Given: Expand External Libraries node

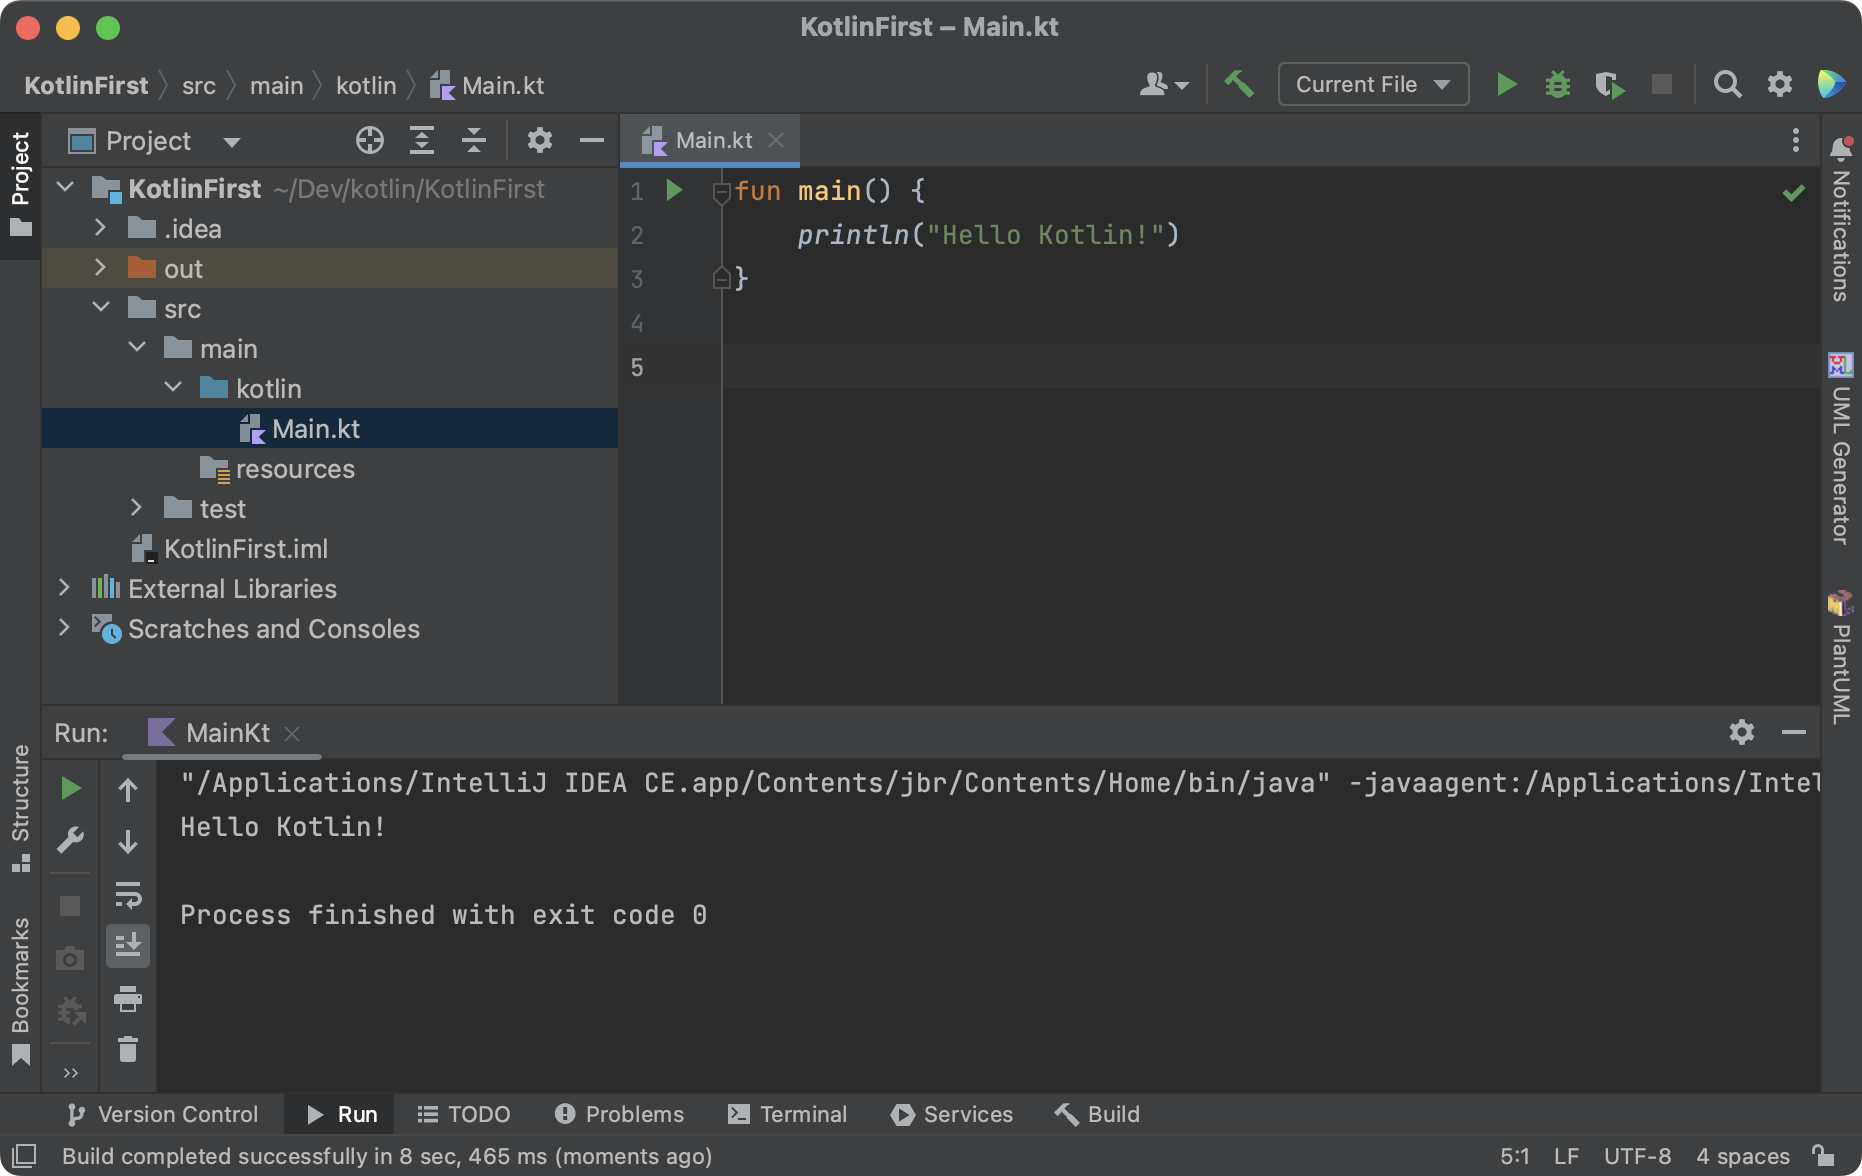Looking at the screenshot, I should pos(64,588).
